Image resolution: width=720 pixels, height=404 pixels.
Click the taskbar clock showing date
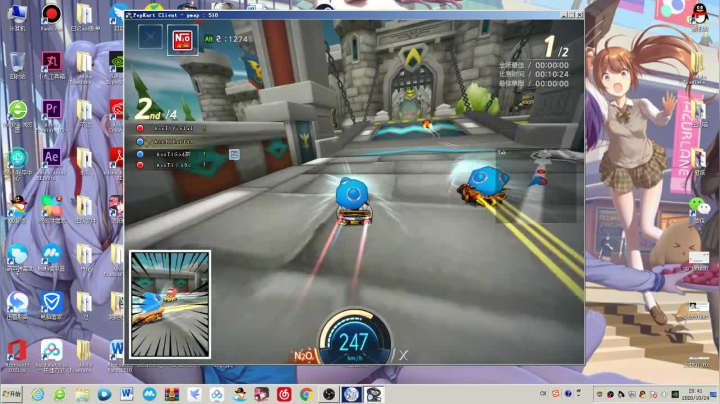(x=695, y=394)
